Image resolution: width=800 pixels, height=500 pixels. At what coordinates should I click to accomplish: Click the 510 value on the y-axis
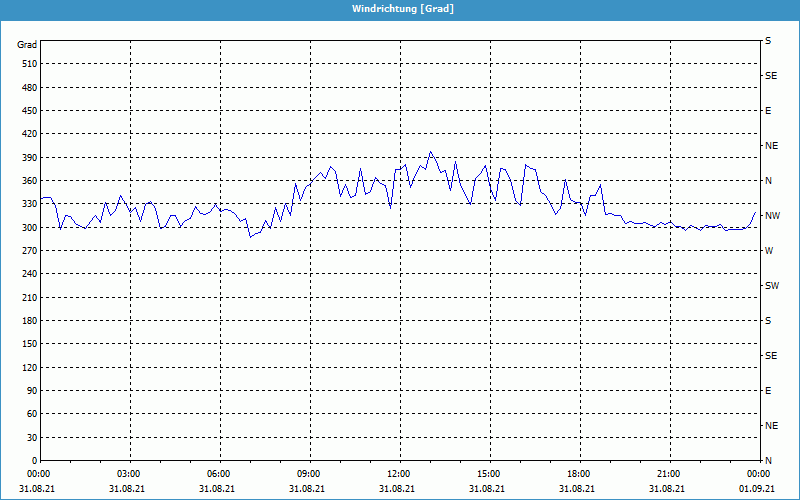click(28, 64)
